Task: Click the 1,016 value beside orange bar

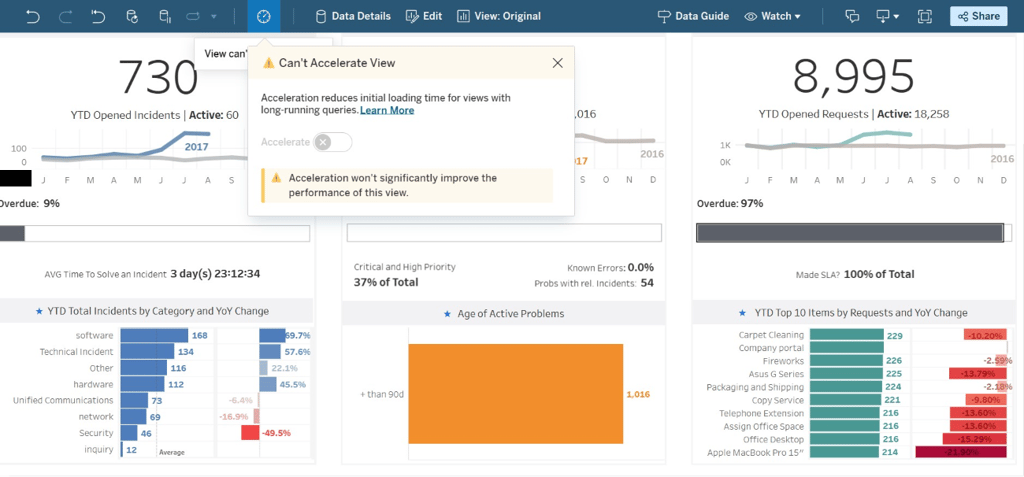Action: coord(638,394)
